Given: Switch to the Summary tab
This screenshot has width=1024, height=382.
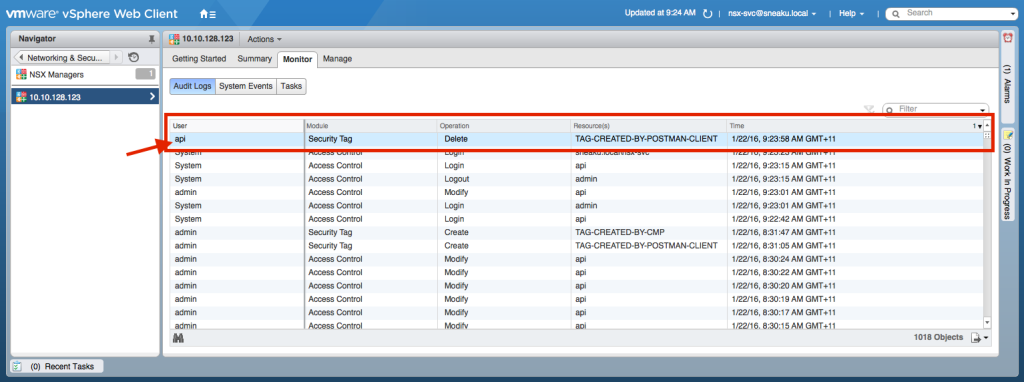Looking at the screenshot, I should click(x=254, y=59).
